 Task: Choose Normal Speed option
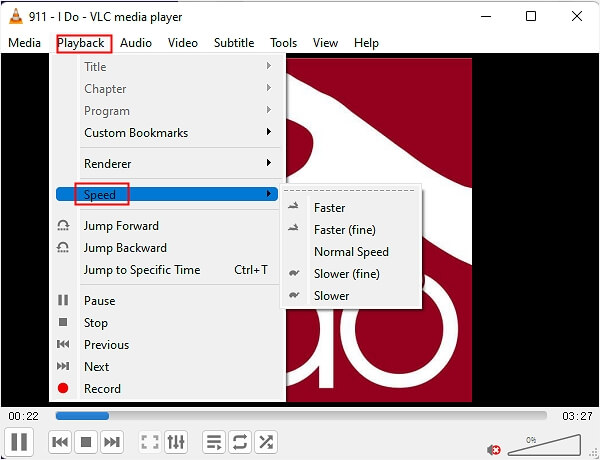click(351, 252)
